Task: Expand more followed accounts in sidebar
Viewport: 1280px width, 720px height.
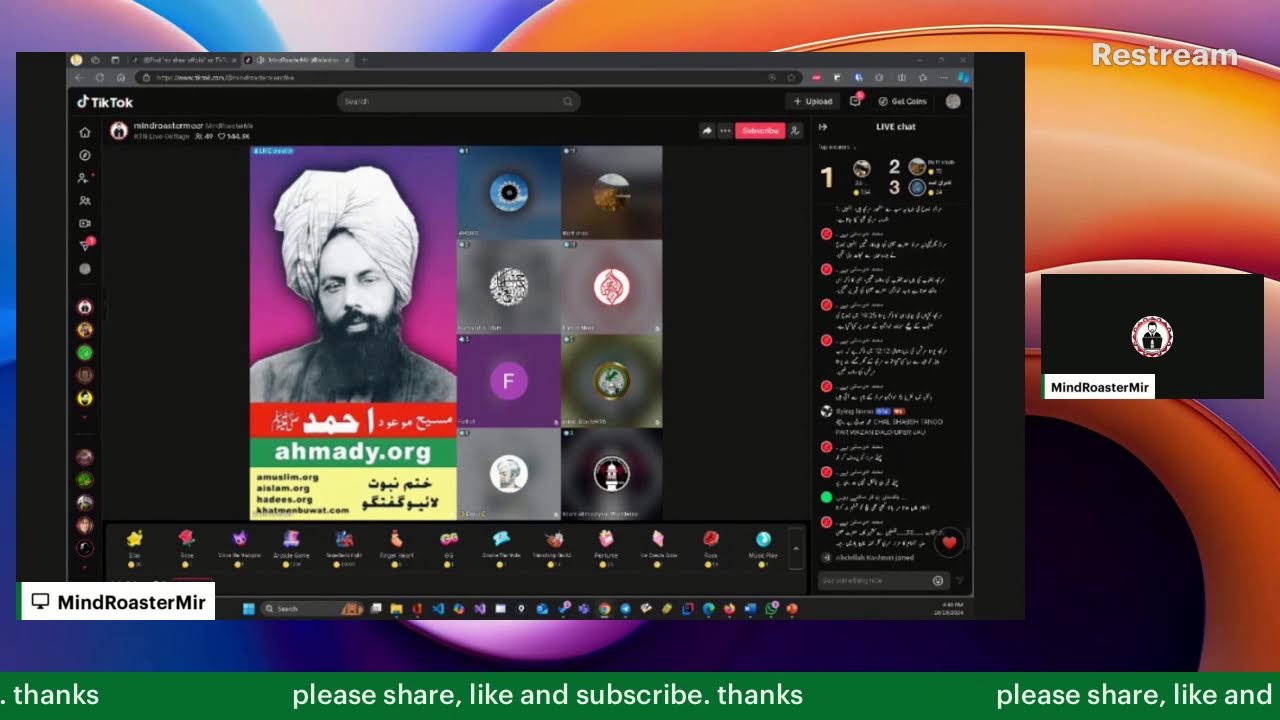Action: point(85,418)
